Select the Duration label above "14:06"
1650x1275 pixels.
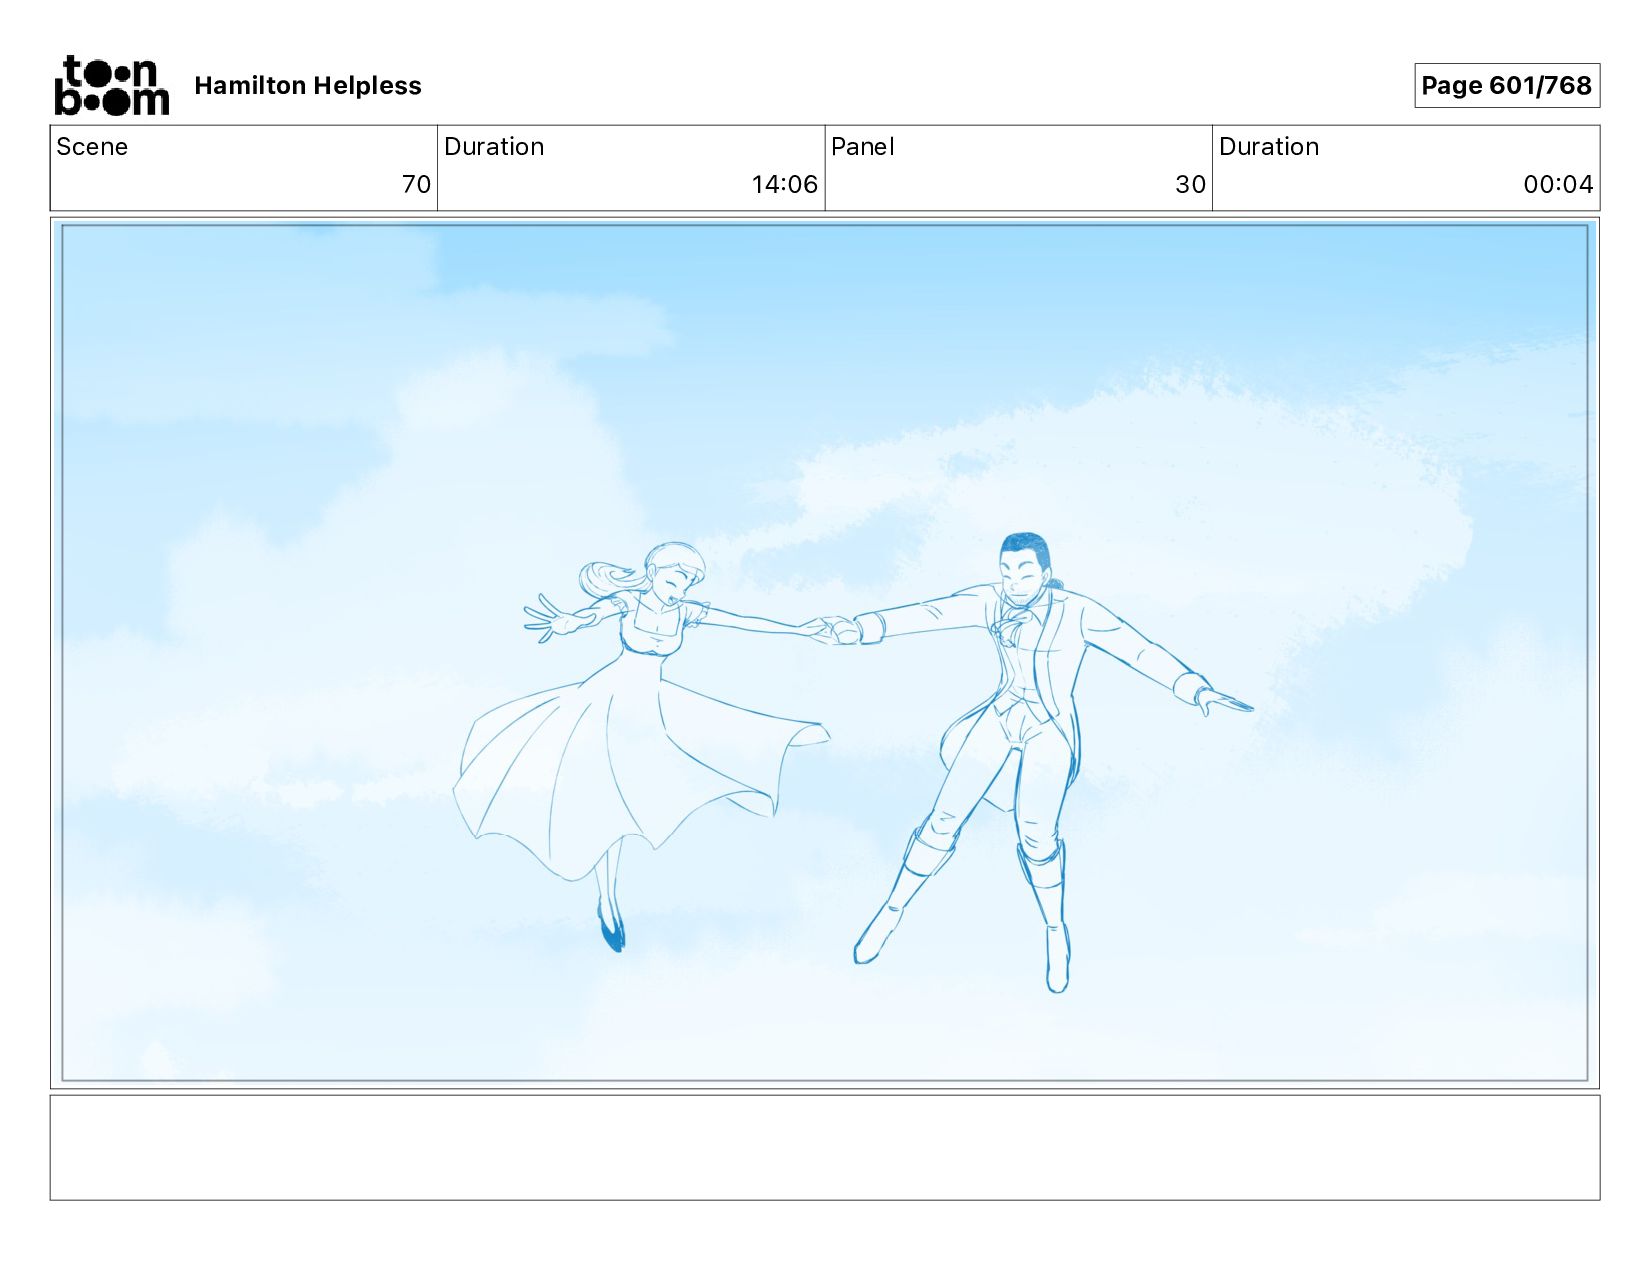click(x=494, y=147)
